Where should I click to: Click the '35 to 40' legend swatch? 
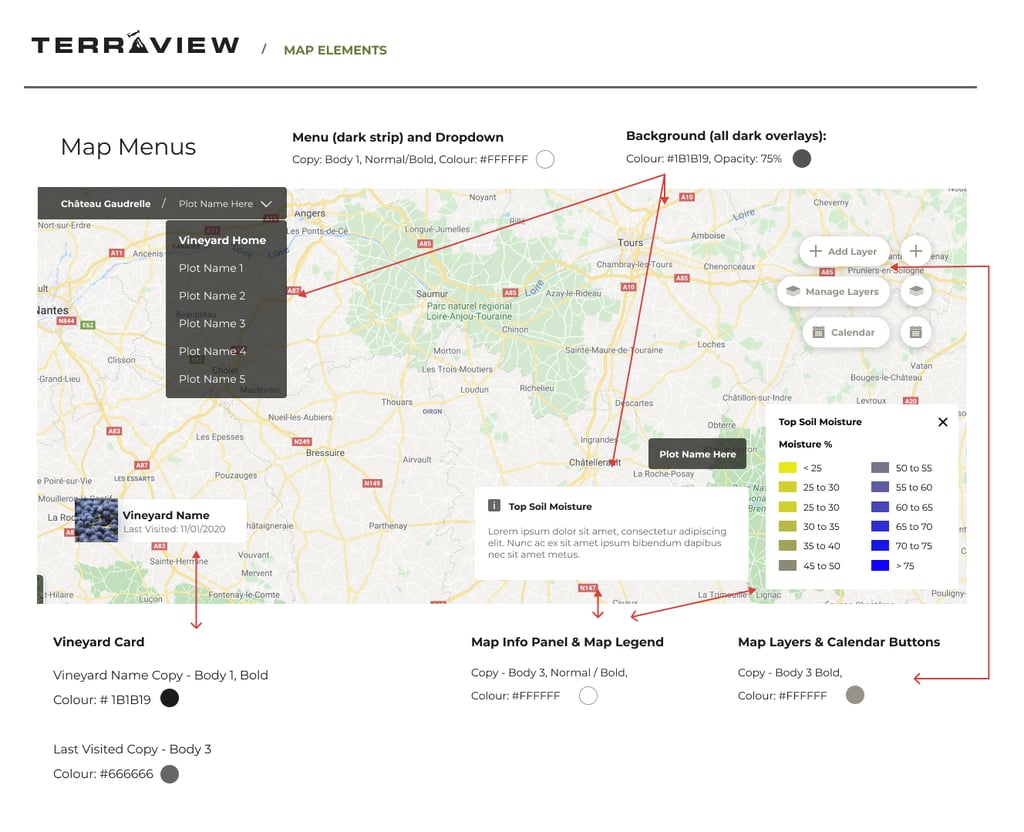click(x=788, y=546)
